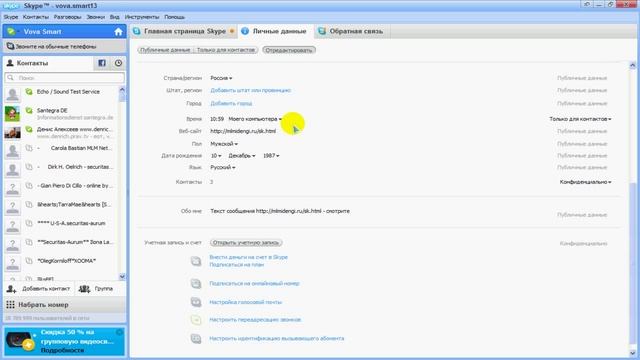Follow Добавить штат или провинцию link

[x=251, y=90]
